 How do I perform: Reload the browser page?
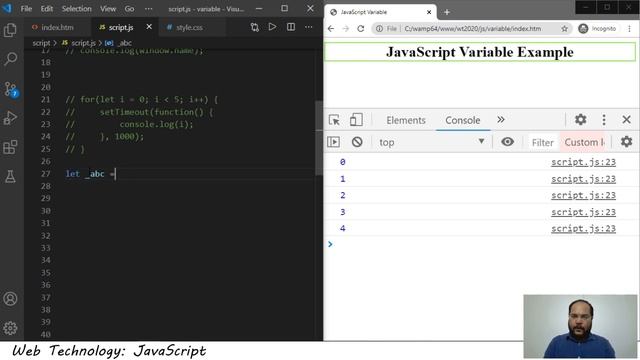[360, 29]
